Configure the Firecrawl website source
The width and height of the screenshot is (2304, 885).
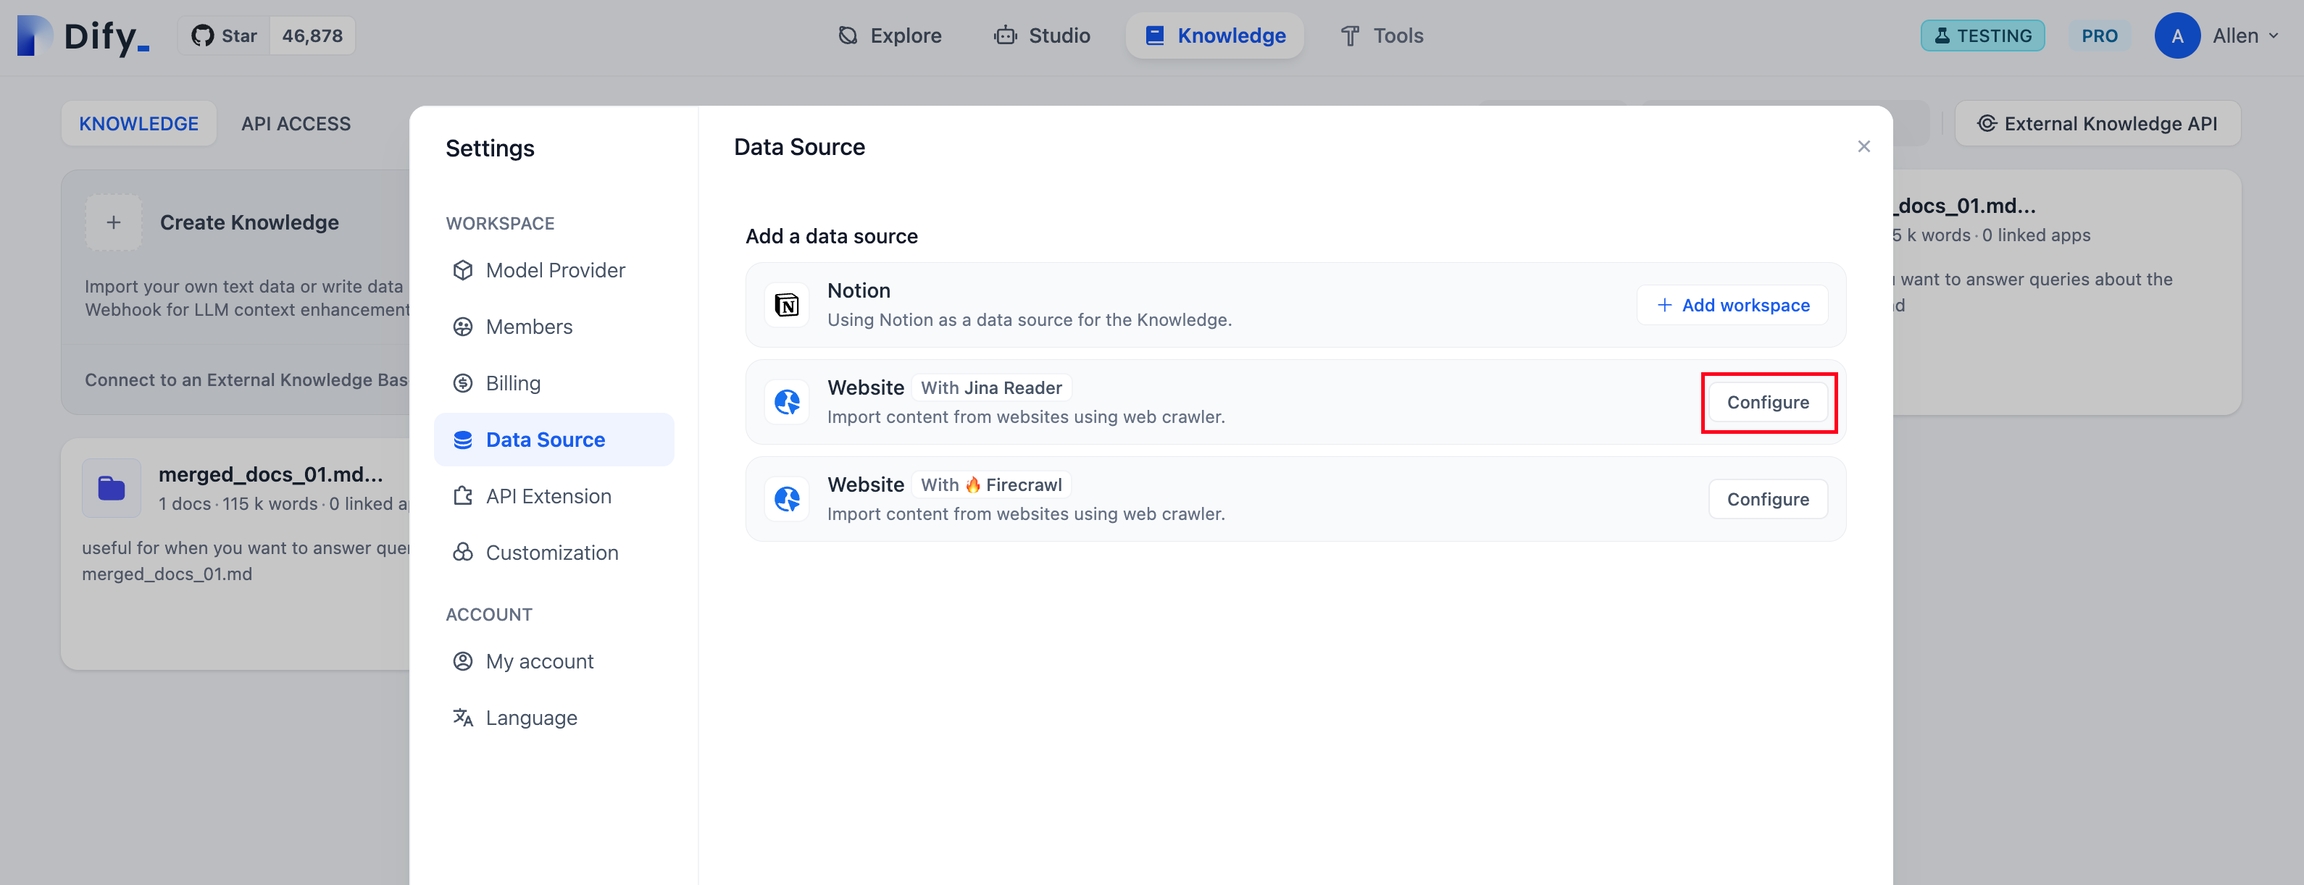pos(1767,499)
